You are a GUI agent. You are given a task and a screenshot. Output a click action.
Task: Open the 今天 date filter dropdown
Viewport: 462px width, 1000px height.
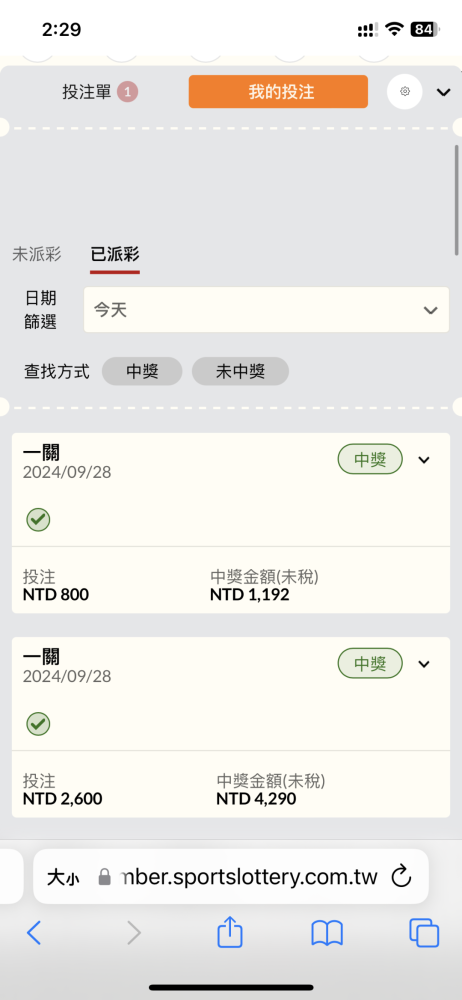266,310
